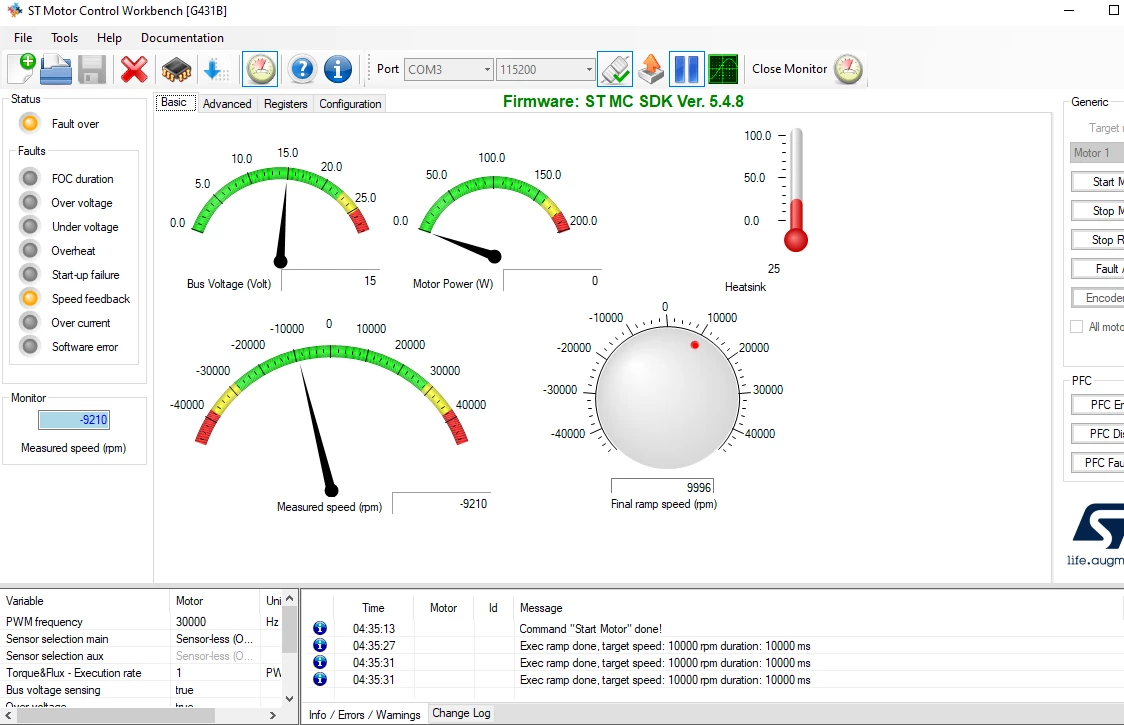Viewport: 1124px width, 725px height.
Task: Click the PFC Disable button
Action: click(x=1097, y=434)
